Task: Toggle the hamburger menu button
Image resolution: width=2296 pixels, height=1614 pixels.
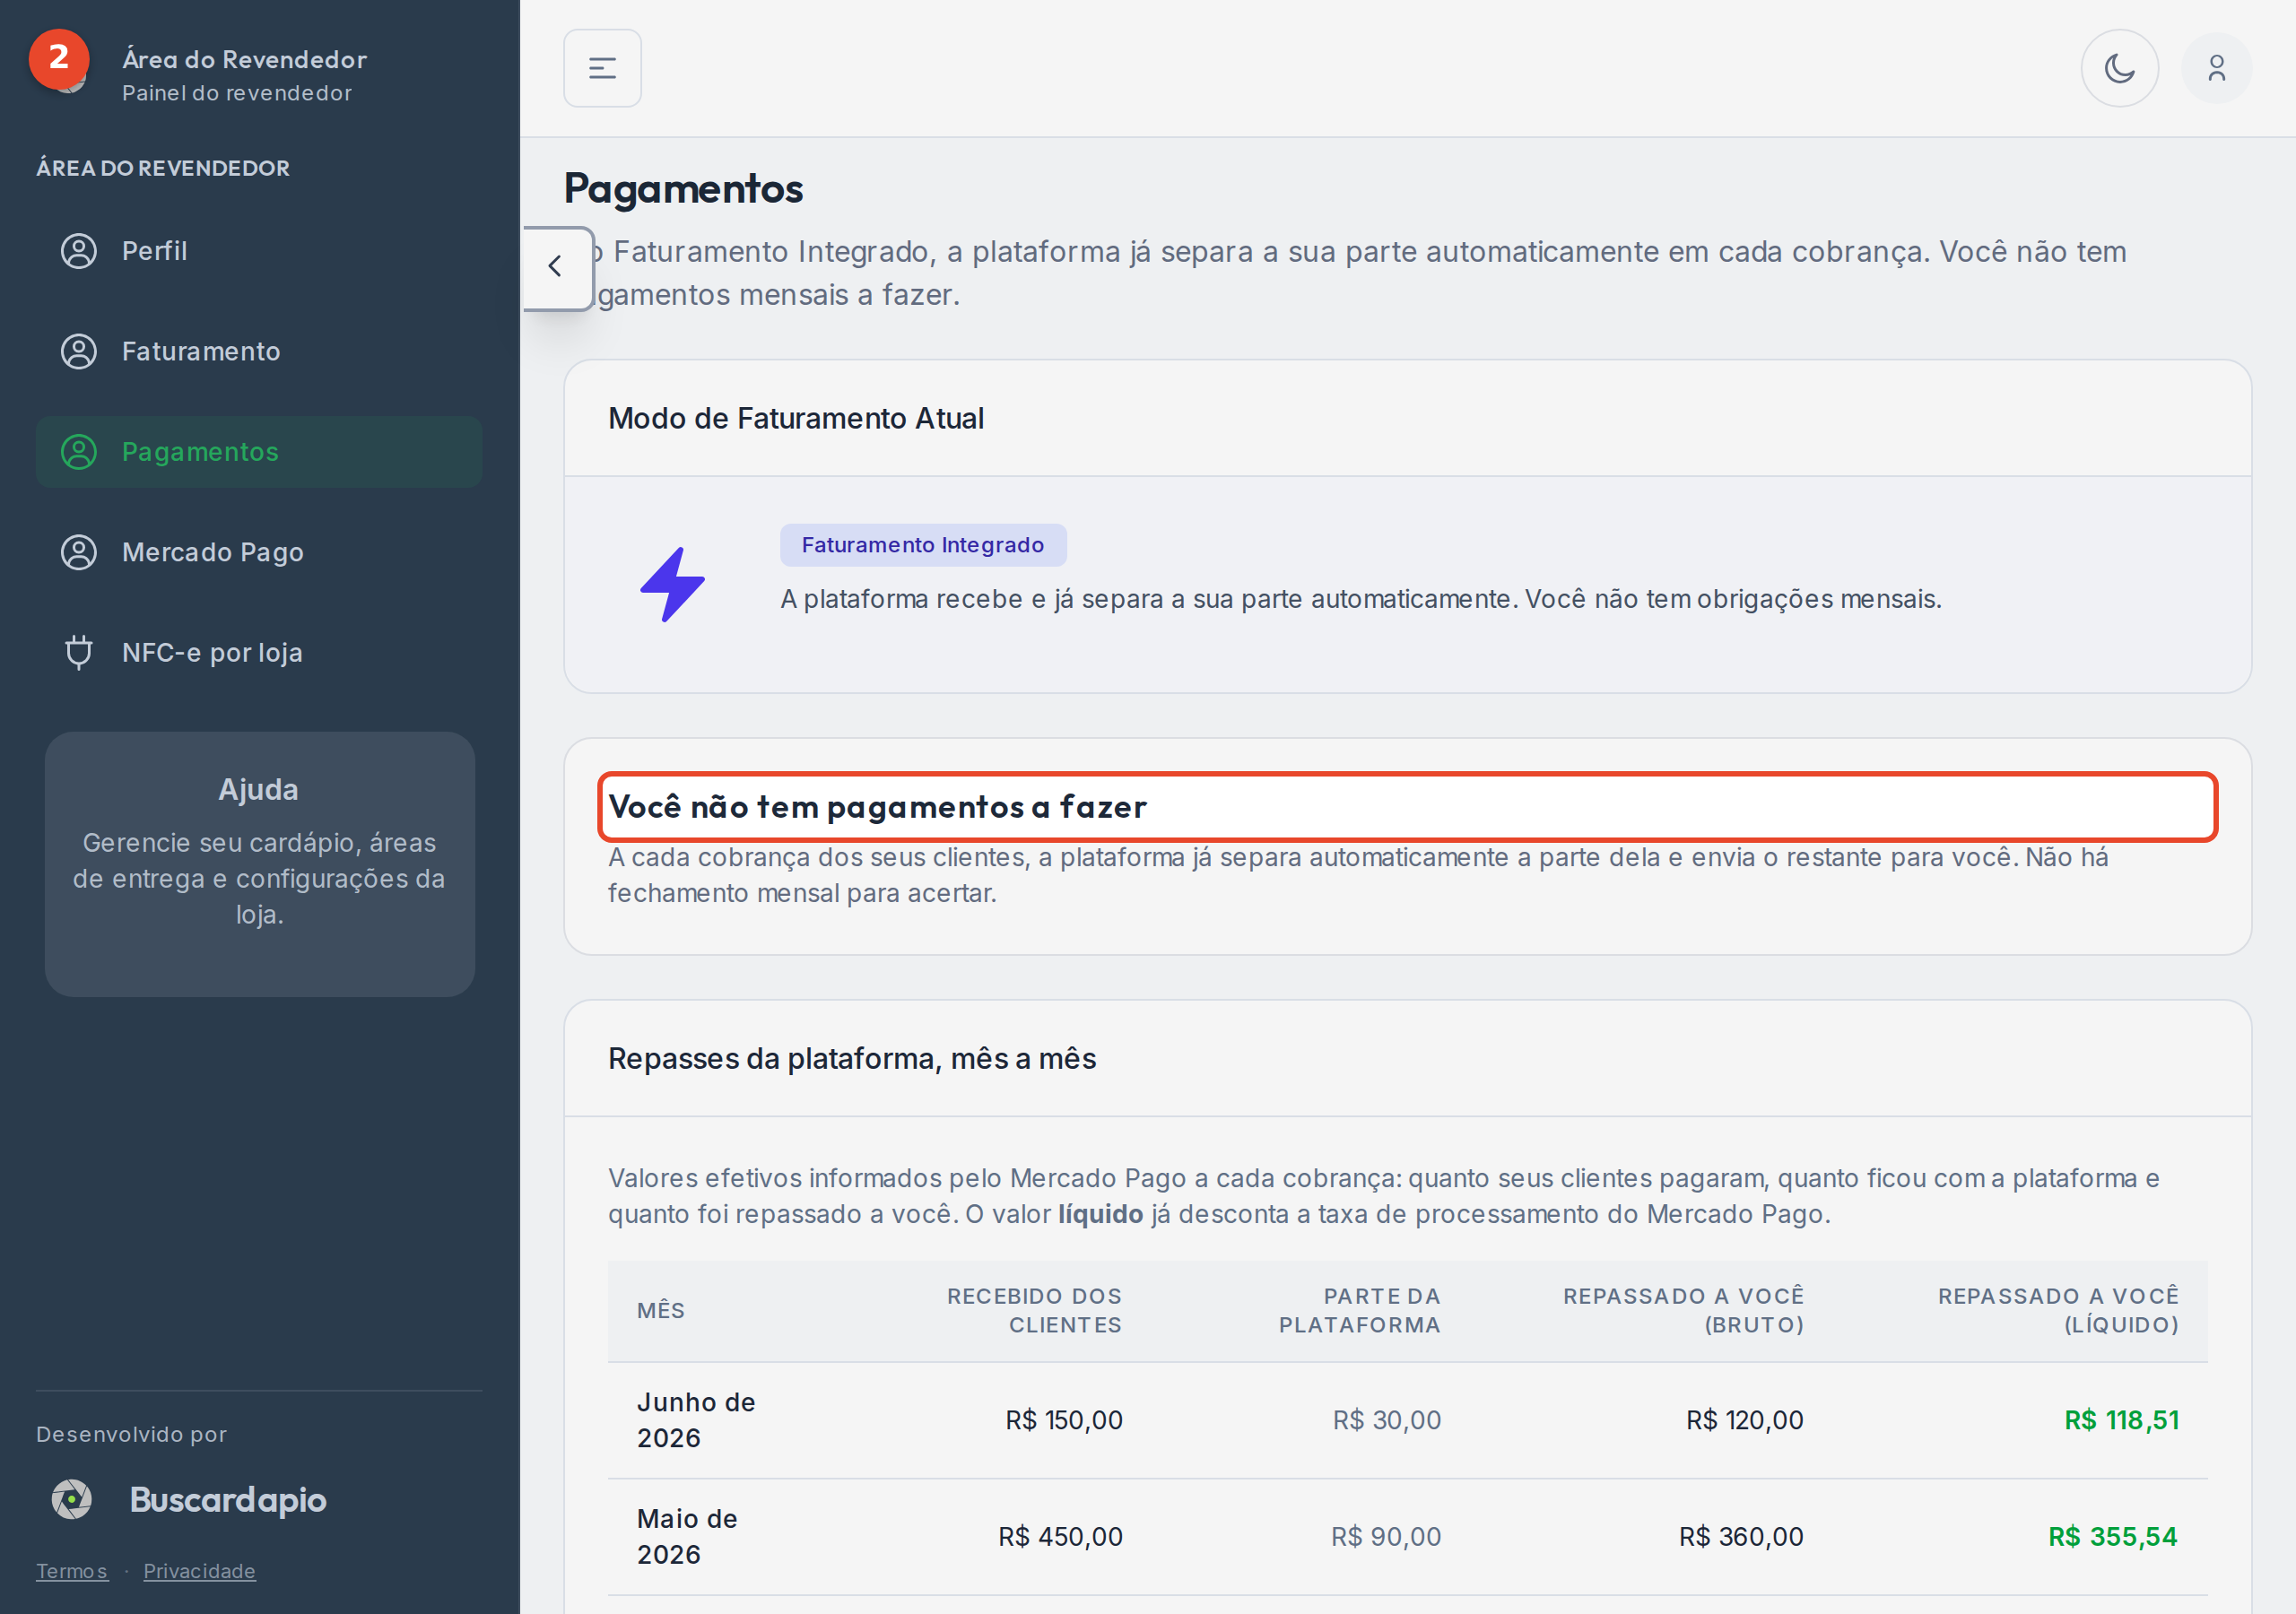Action: coord(602,68)
